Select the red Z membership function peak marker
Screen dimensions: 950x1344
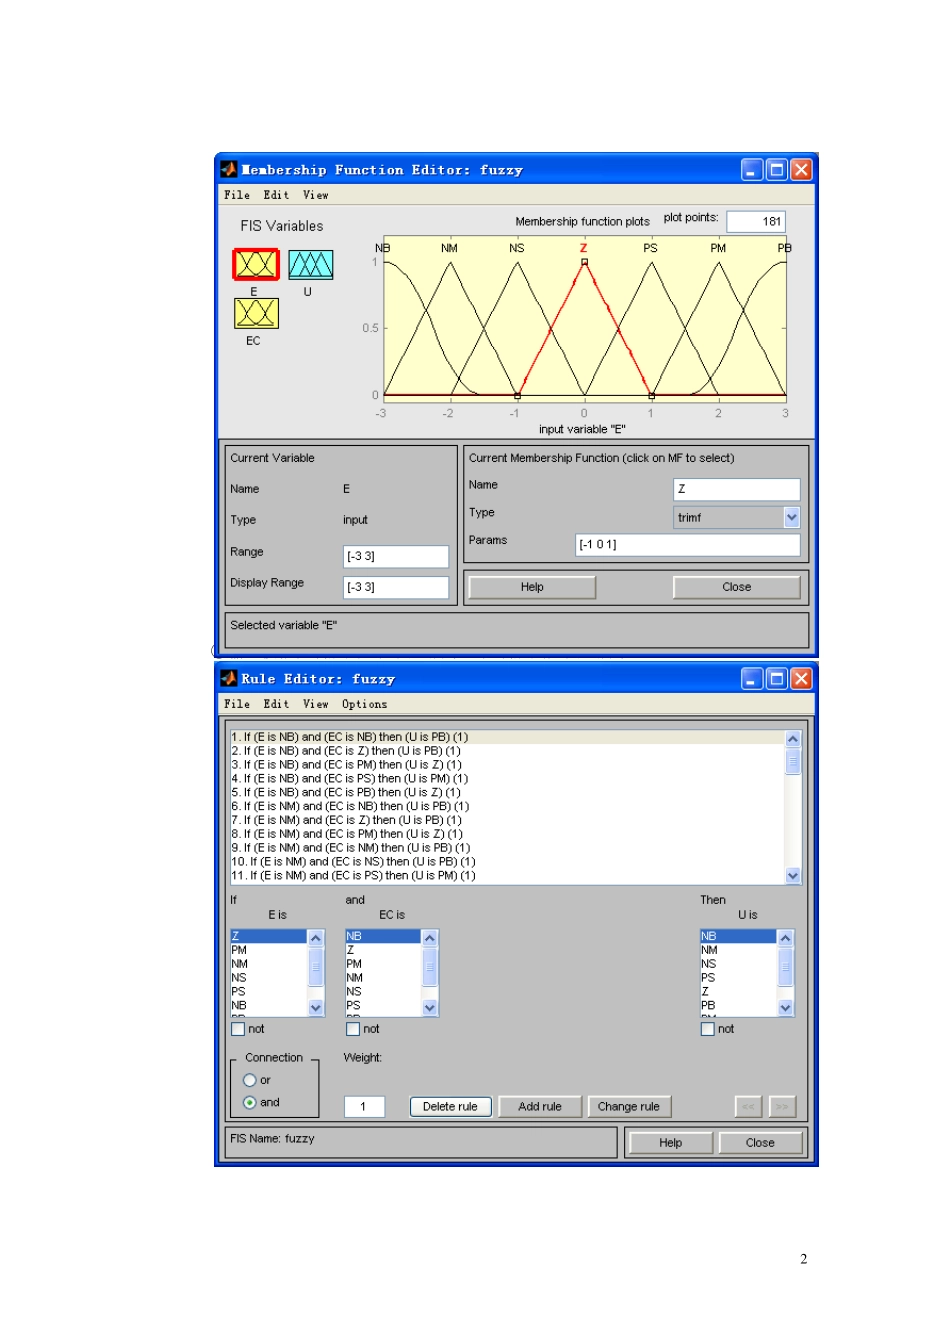pyautogui.click(x=585, y=262)
